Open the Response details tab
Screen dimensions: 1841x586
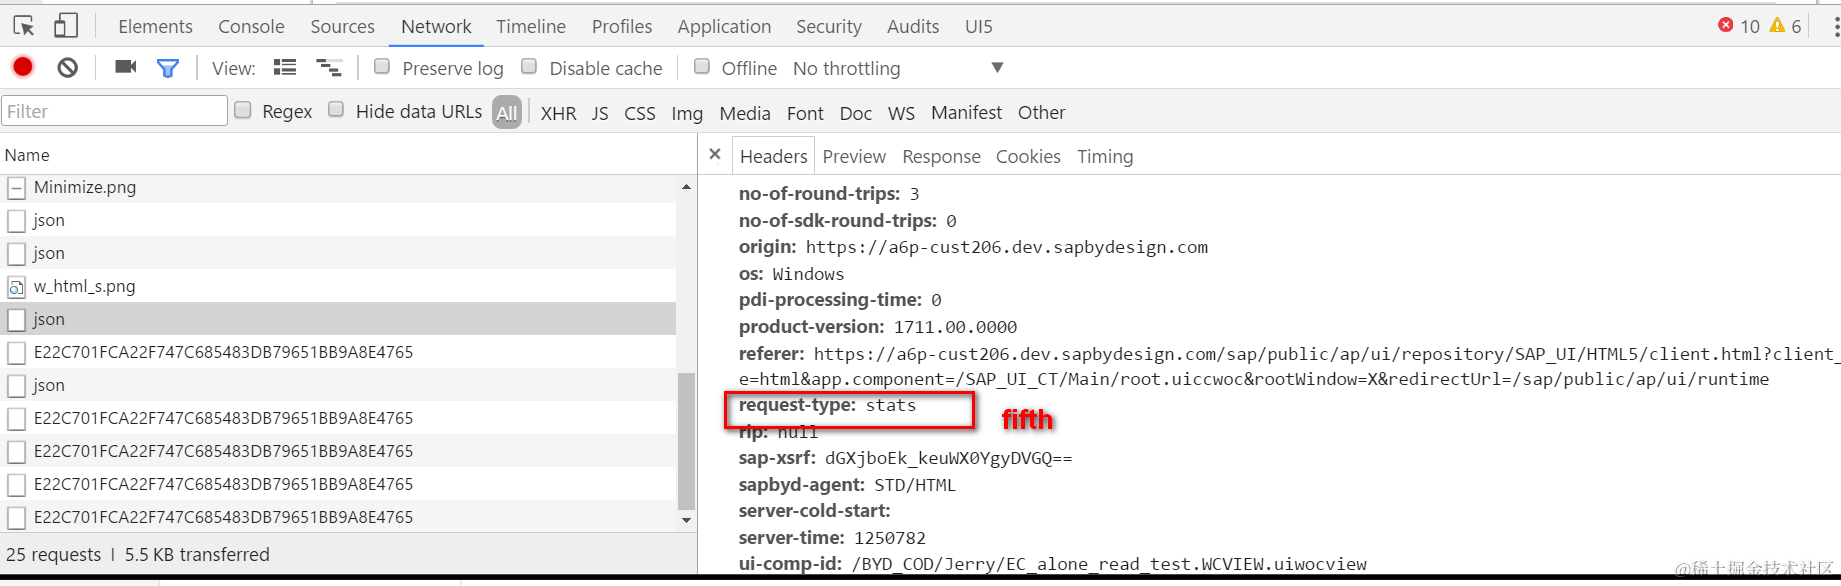pyautogui.click(x=941, y=156)
